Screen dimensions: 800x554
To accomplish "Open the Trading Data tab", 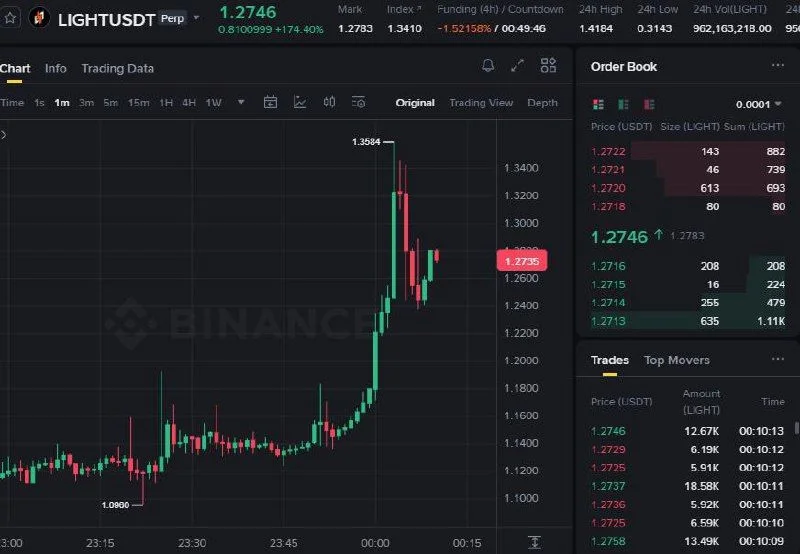I will coord(117,68).
